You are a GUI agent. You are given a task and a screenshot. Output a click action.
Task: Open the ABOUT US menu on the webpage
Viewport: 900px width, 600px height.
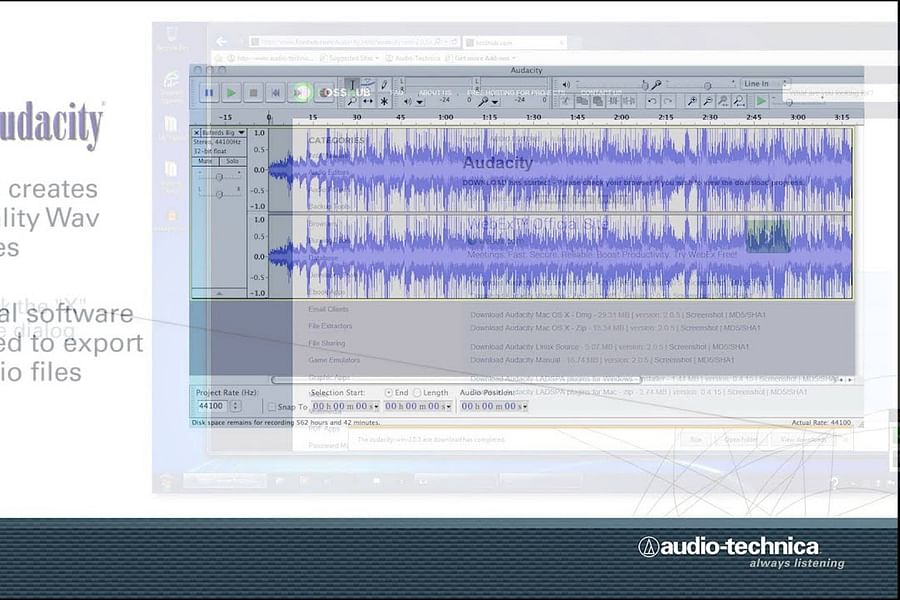(438, 91)
